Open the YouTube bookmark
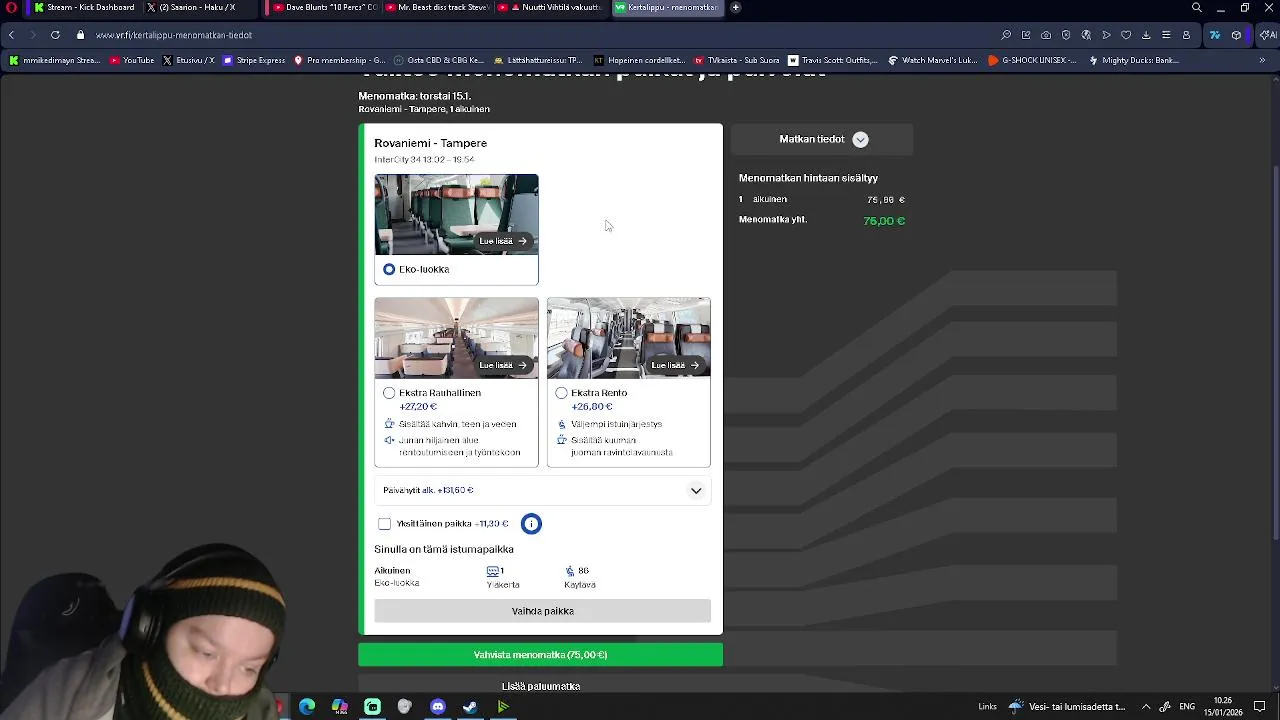This screenshot has width=1280, height=720. (x=132, y=60)
